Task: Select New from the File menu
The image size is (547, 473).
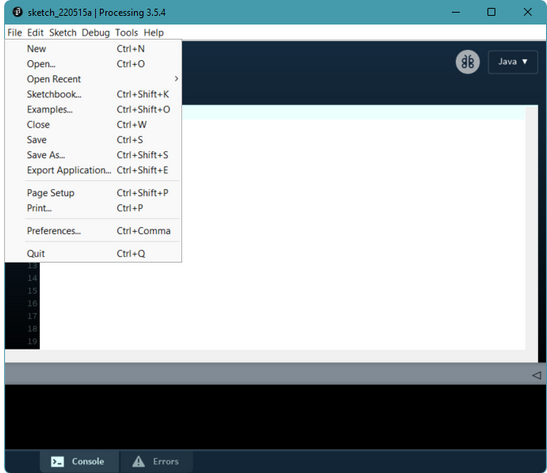Action: click(93, 49)
